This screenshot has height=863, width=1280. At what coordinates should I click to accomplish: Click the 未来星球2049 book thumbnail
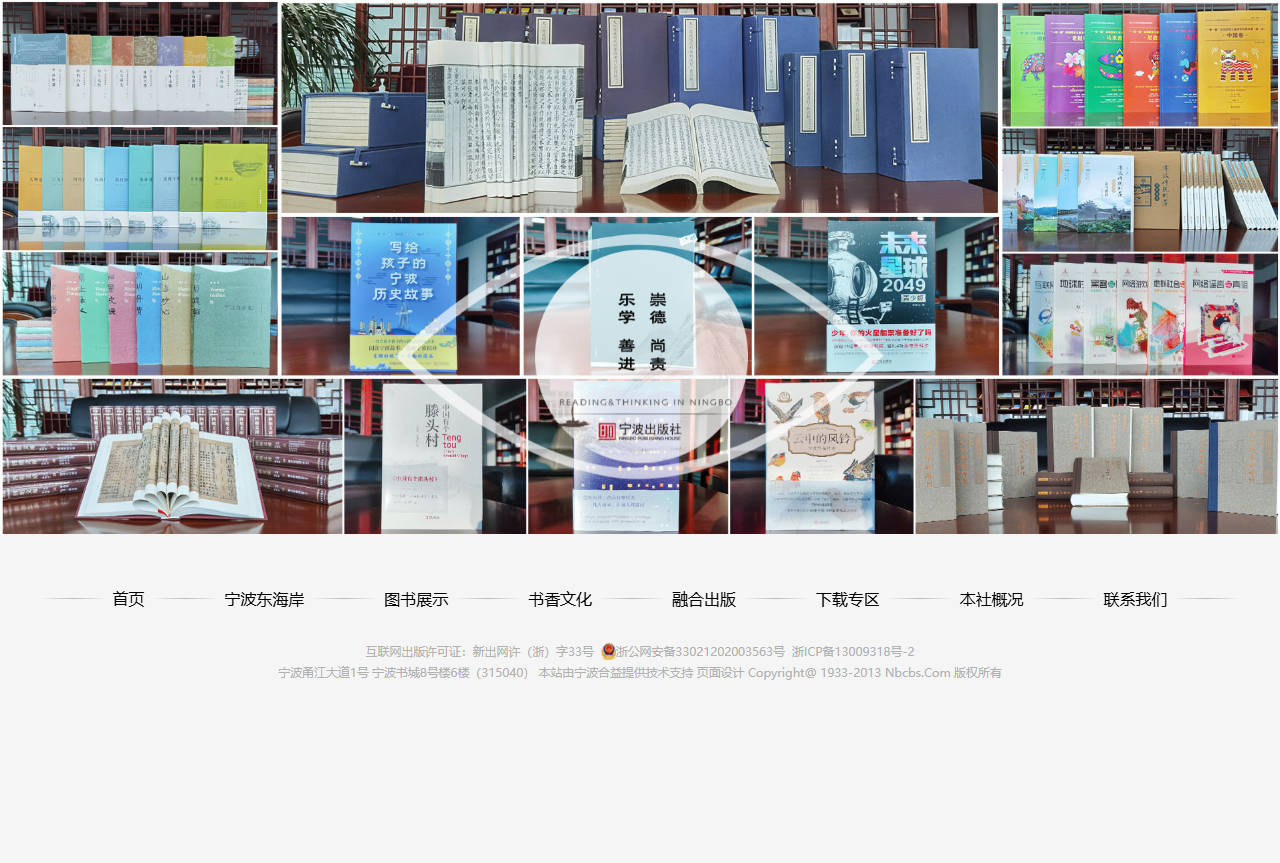tap(875, 295)
